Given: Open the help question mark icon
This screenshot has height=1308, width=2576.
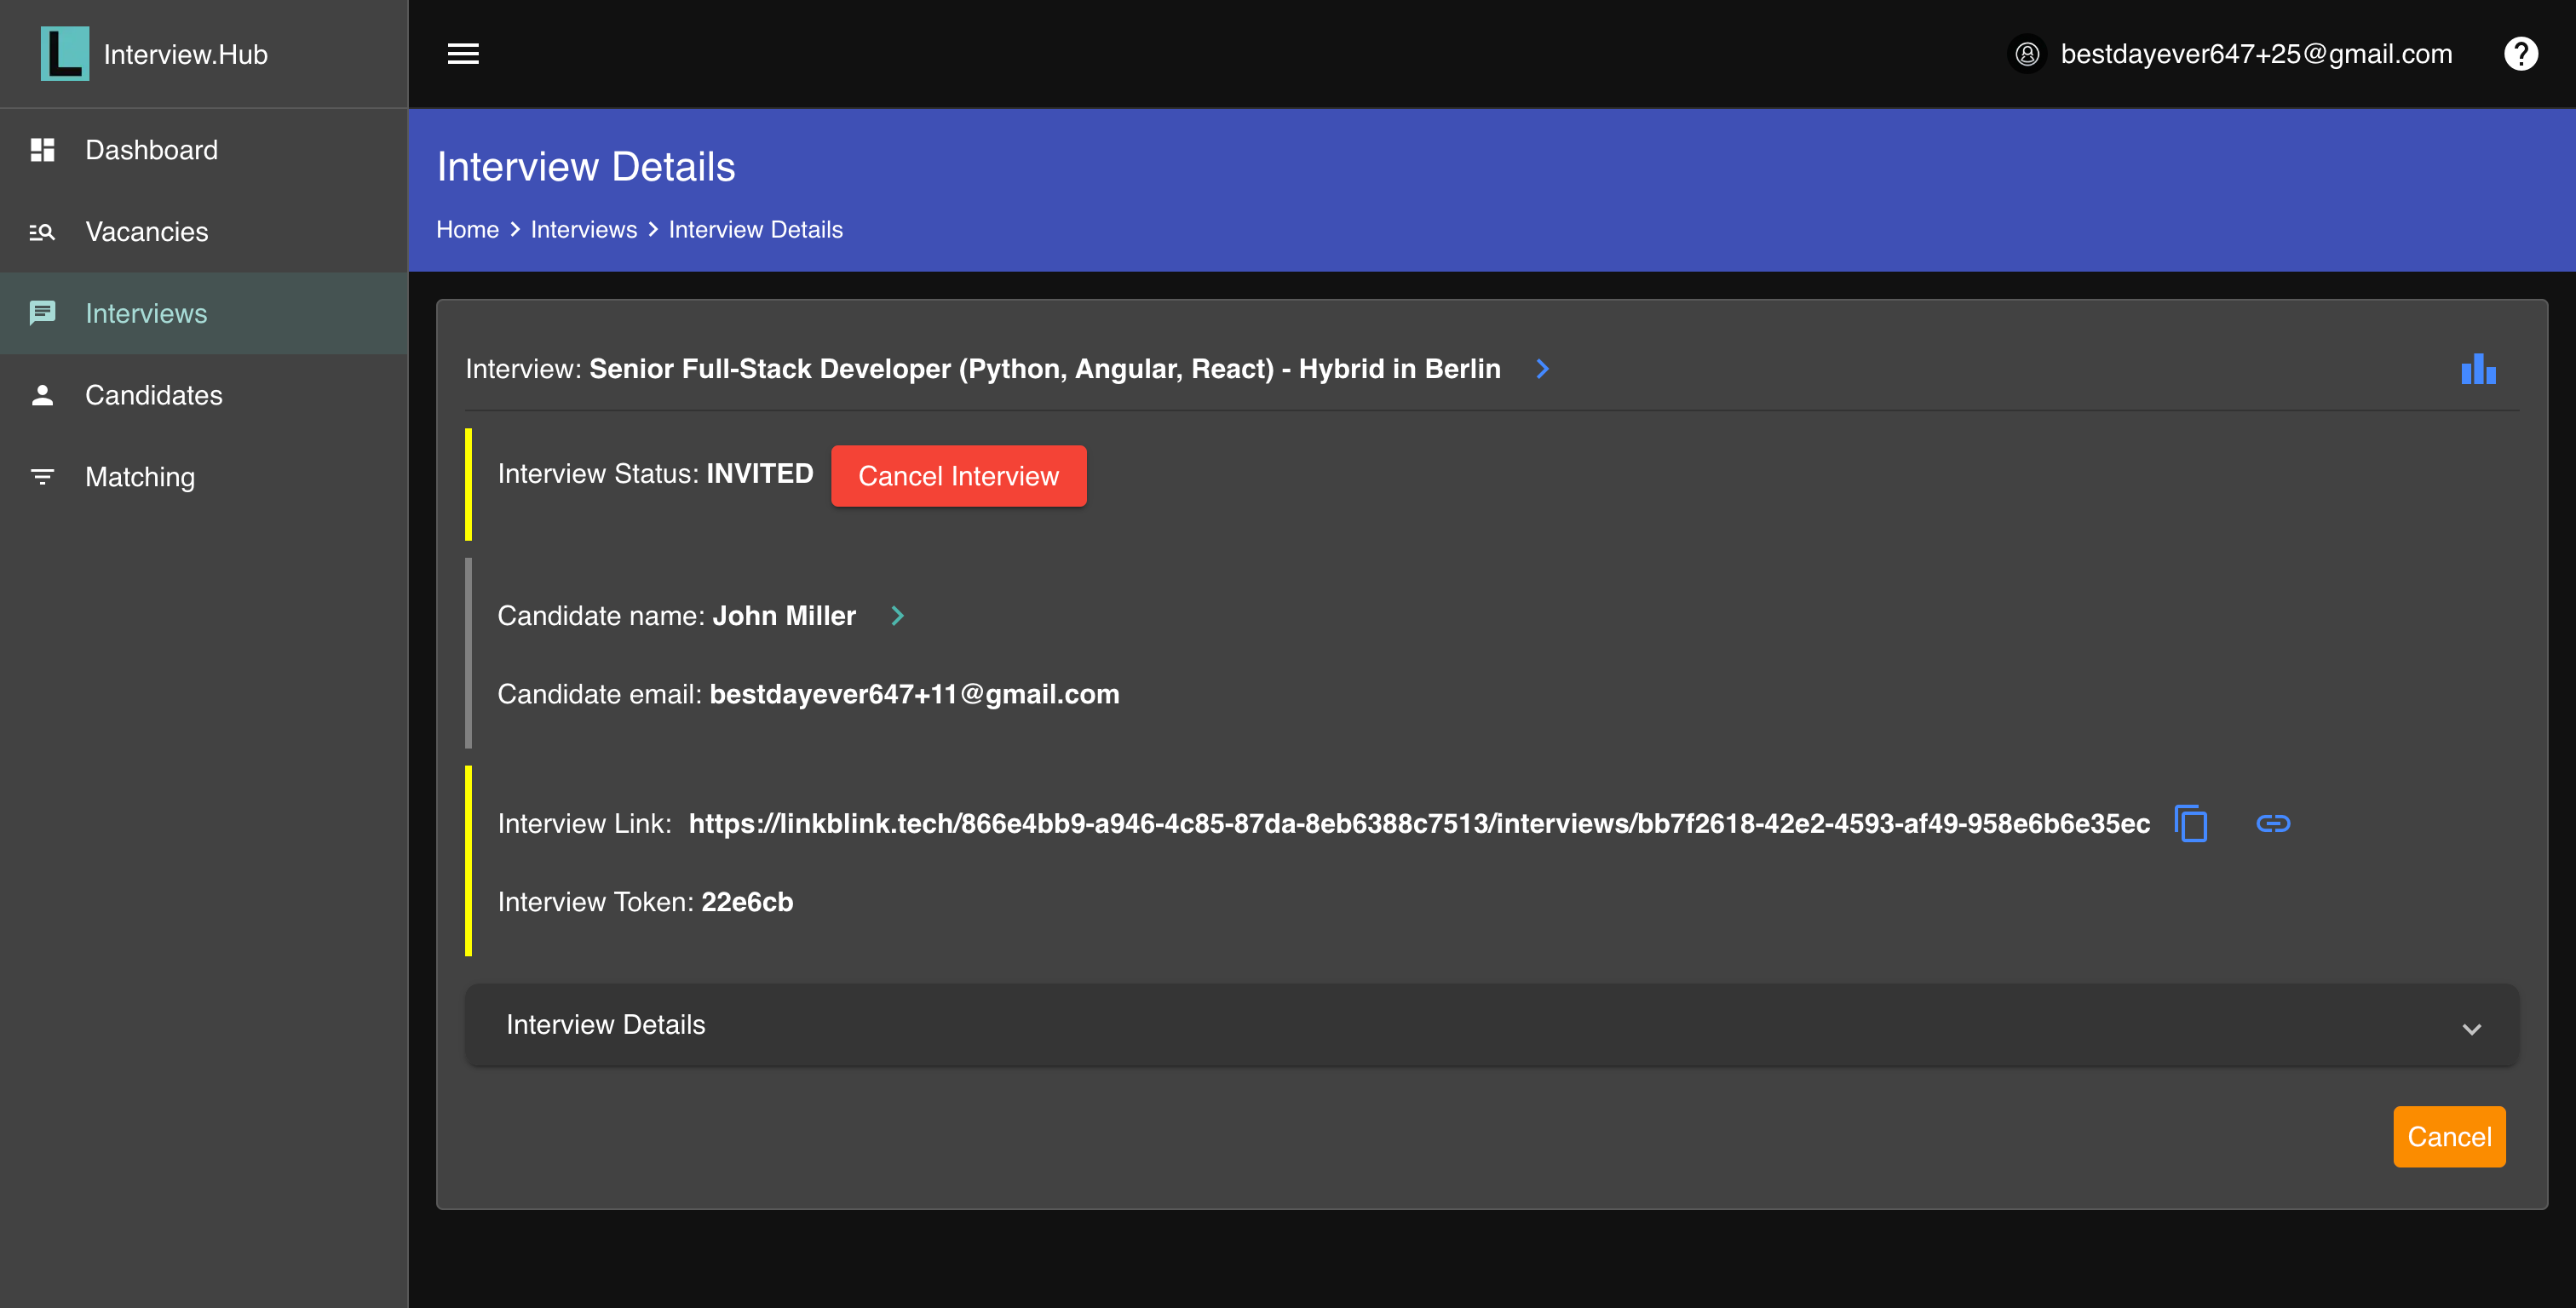Looking at the screenshot, I should click(x=2520, y=54).
